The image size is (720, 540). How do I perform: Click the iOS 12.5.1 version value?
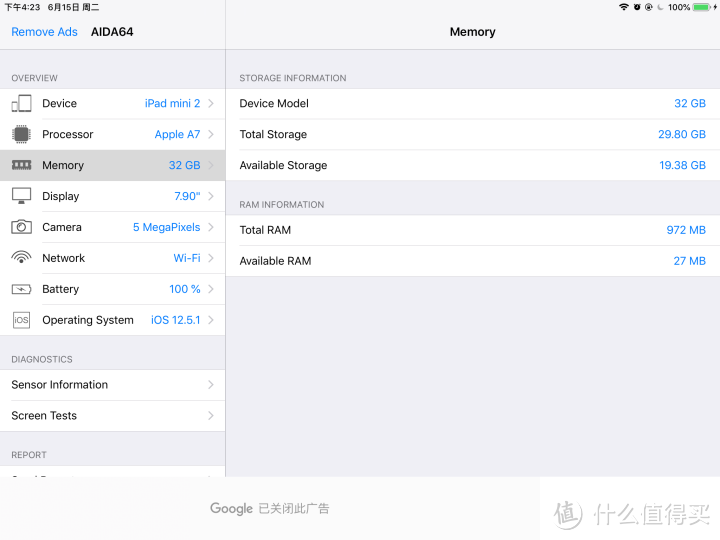[175, 320]
